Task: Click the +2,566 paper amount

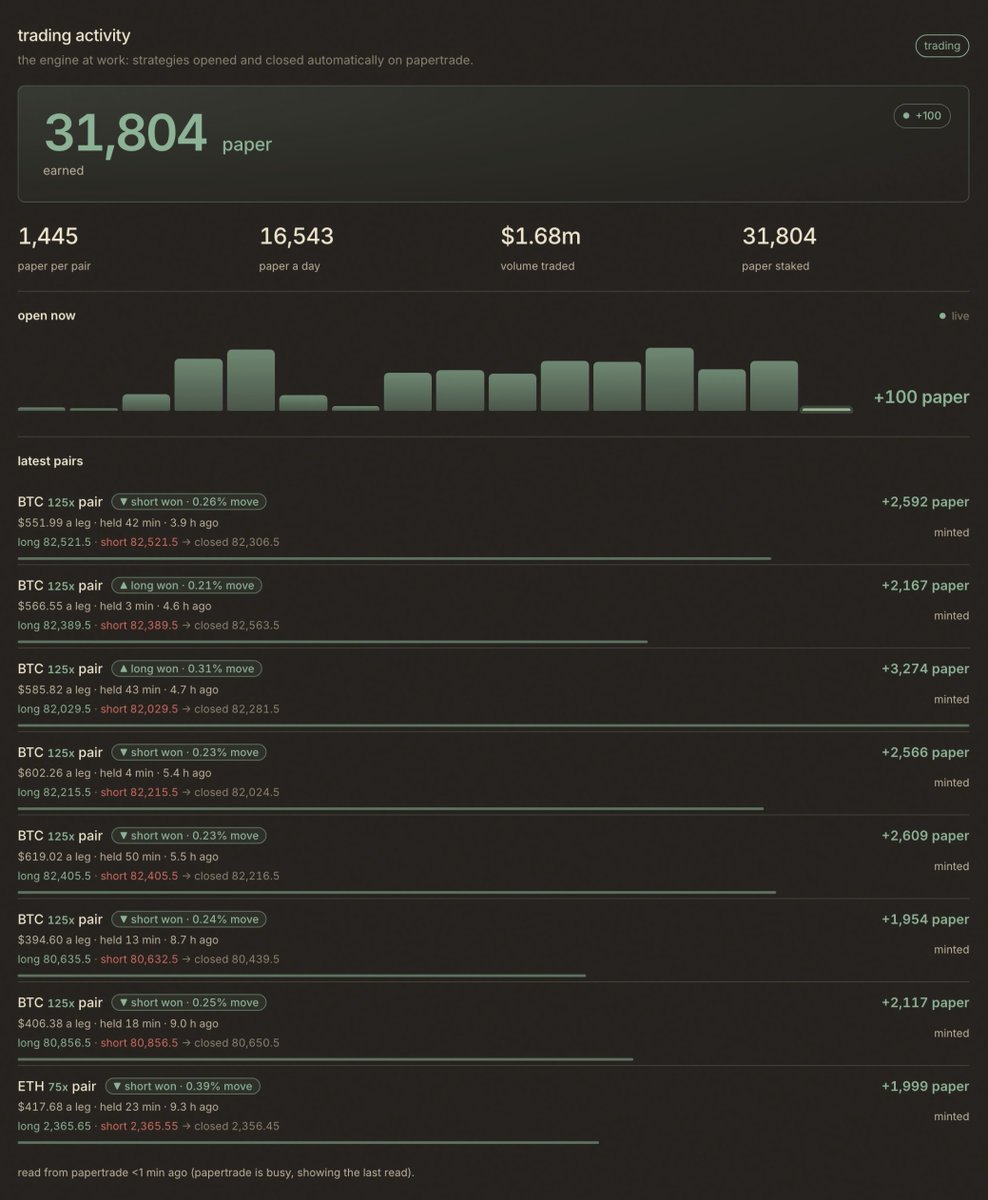Action: coord(925,752)
